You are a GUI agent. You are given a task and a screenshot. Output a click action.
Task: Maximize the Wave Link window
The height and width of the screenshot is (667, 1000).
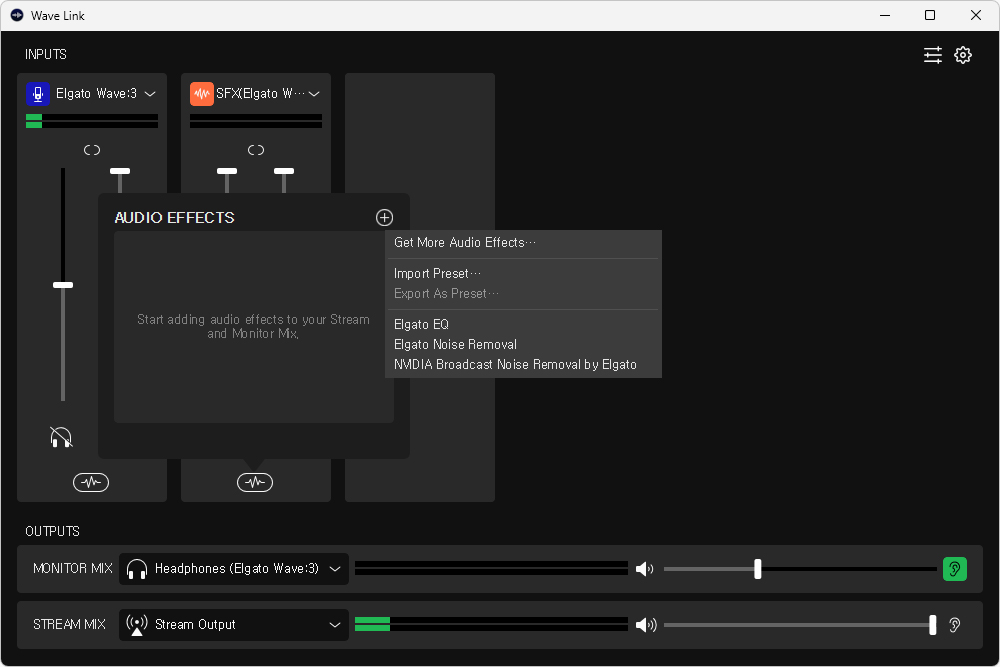930,15
